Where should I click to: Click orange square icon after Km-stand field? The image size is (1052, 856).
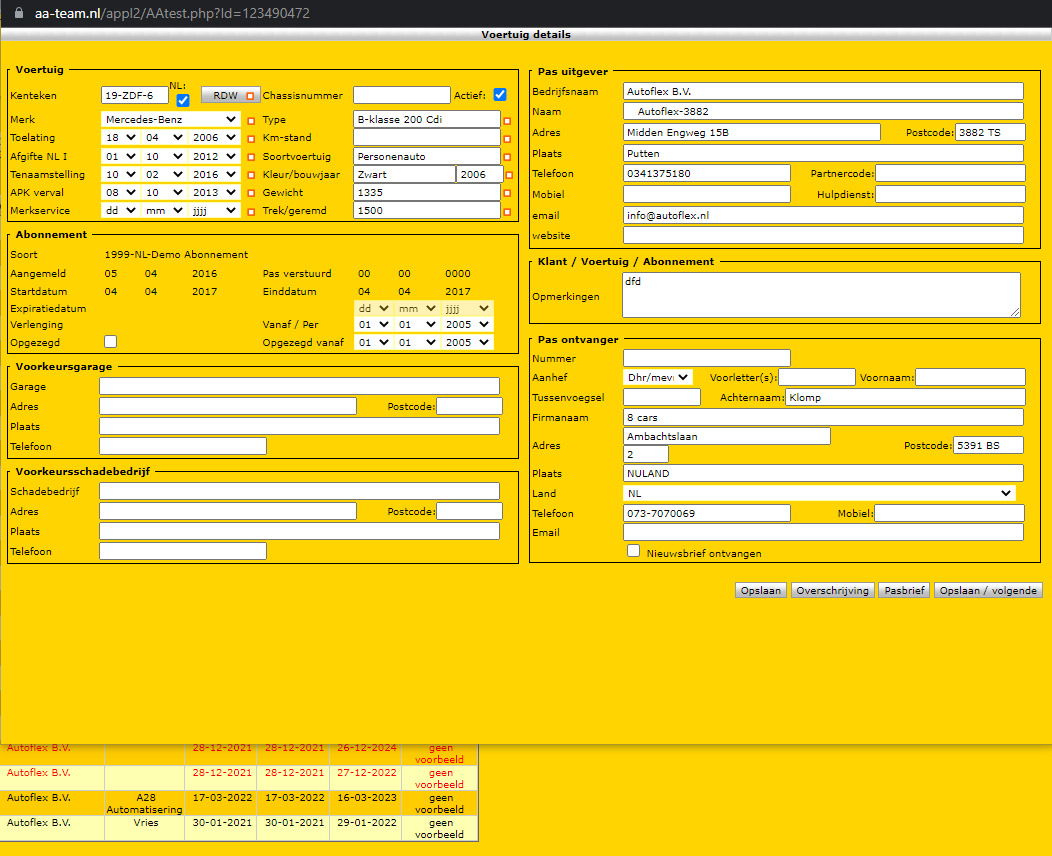(x=507, y=139)
